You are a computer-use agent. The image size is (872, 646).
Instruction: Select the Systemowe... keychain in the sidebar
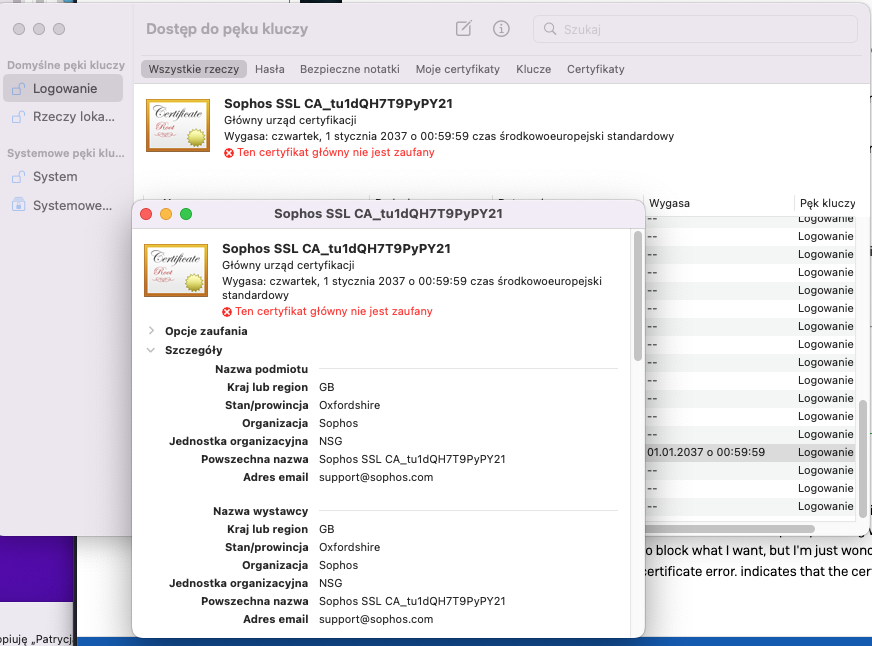click(63, 206)
